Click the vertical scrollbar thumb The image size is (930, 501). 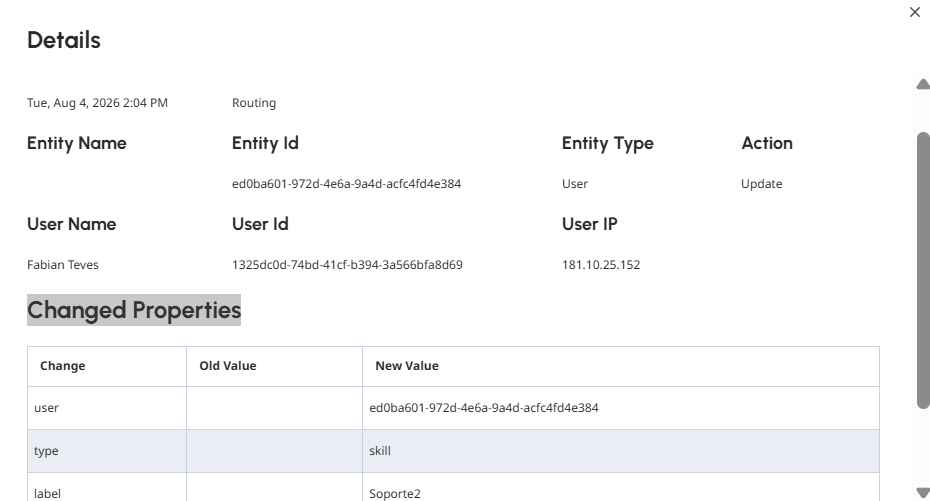(923, 270)
